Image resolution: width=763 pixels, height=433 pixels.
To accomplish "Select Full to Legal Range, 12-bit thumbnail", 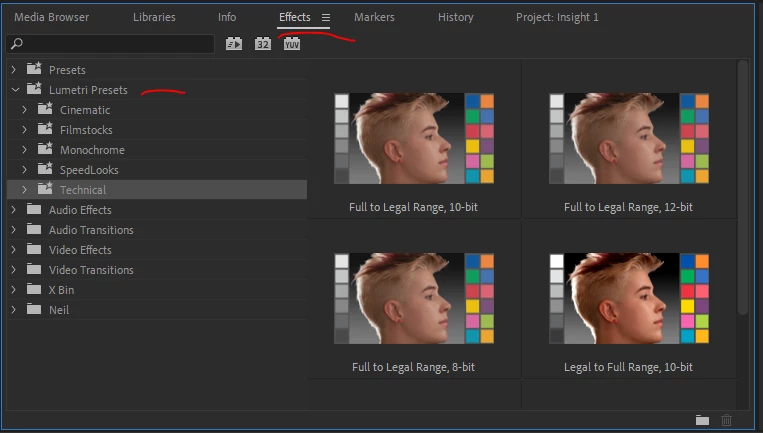I will coord(629,138).
